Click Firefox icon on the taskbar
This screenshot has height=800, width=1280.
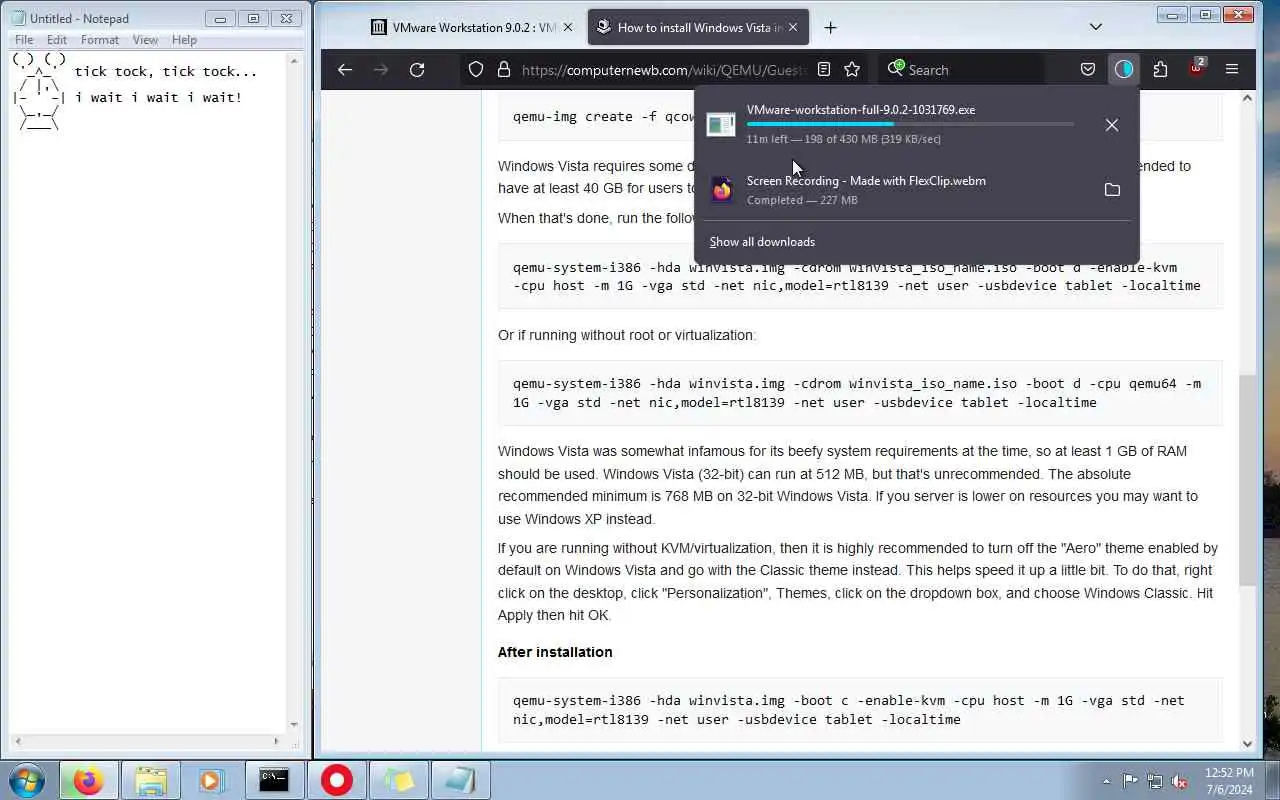pos(88,780)
